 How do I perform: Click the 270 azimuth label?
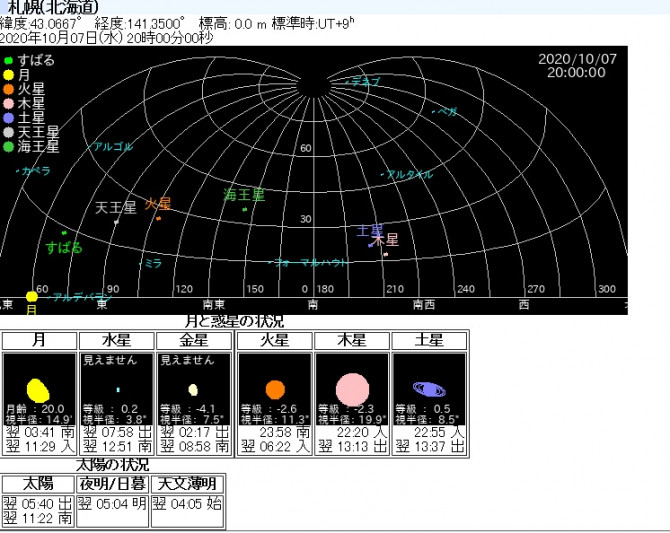pos(536,289)
